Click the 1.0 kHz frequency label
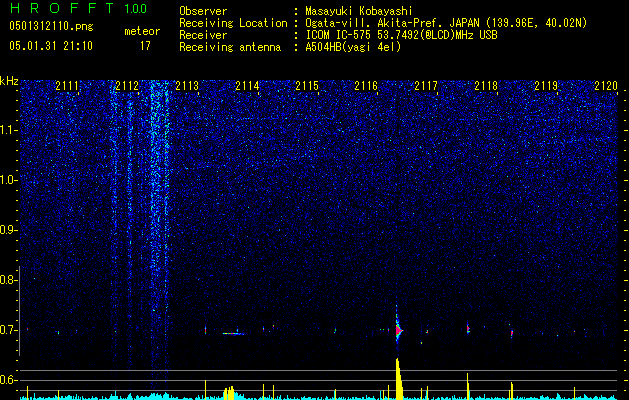This screenshot has height=400, width=629. pyautogui.click(x=7, y=180)
